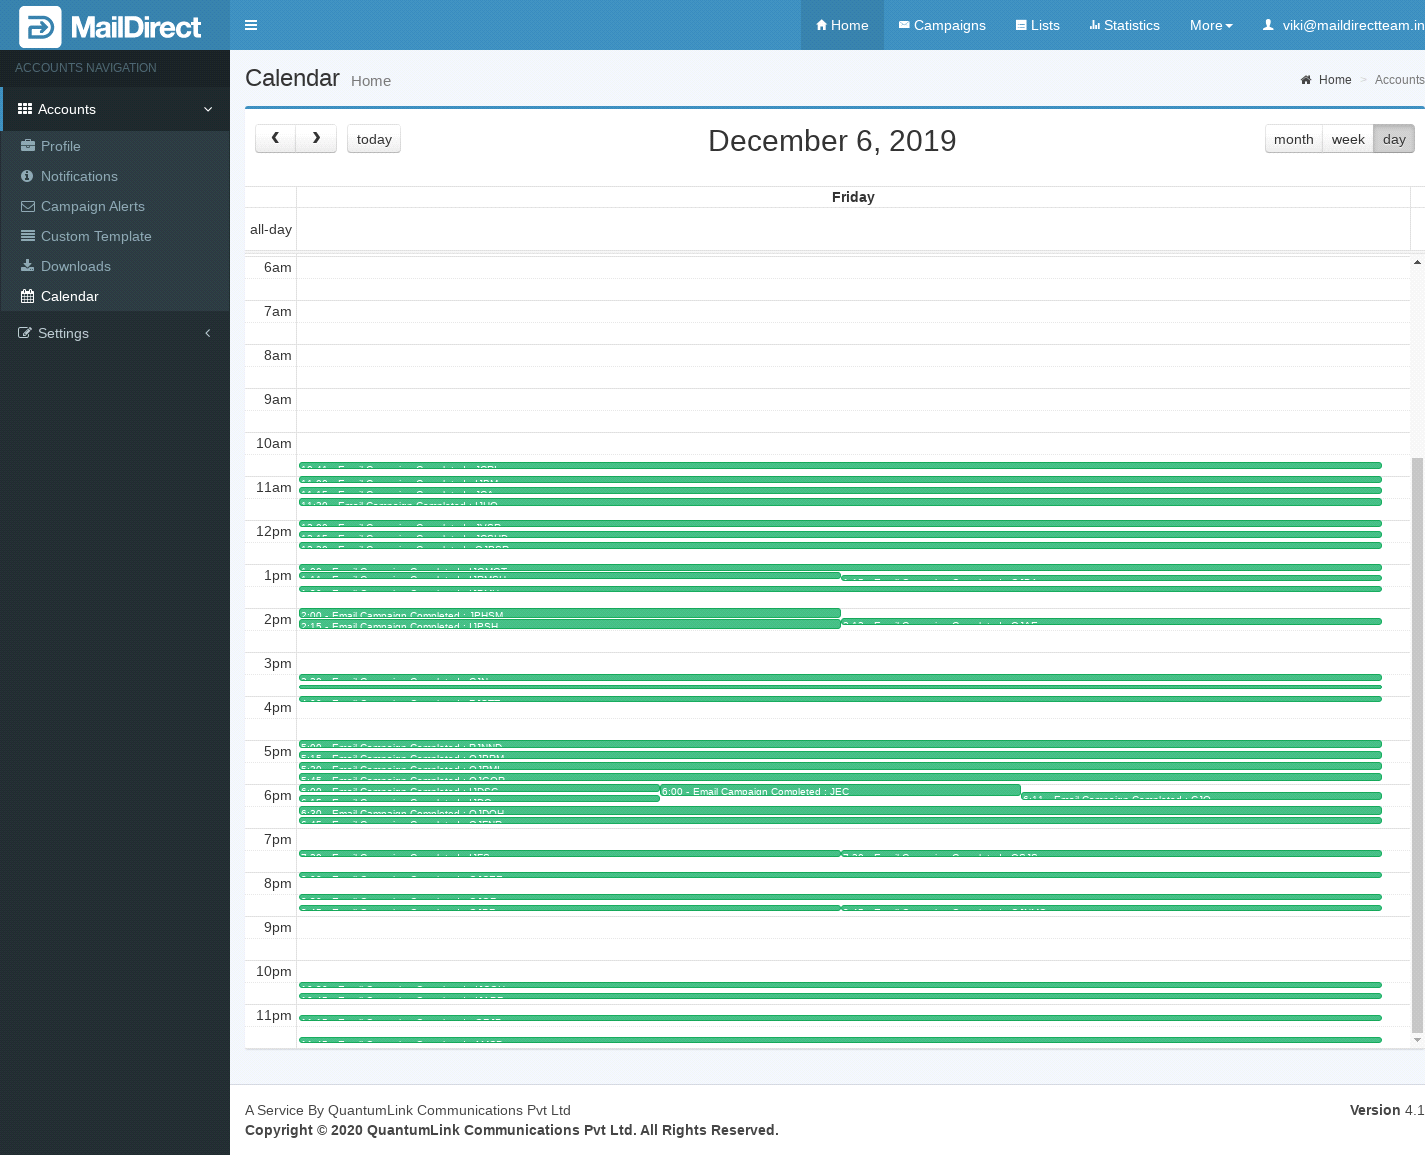This screenshot has height=1155, width=1425.
Task: Open the More dropdown menu
Action: (x=1210, y=25)
